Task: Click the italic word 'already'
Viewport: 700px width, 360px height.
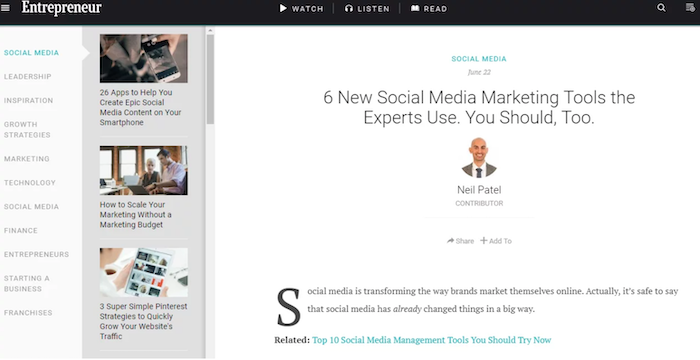Action: 407,309
